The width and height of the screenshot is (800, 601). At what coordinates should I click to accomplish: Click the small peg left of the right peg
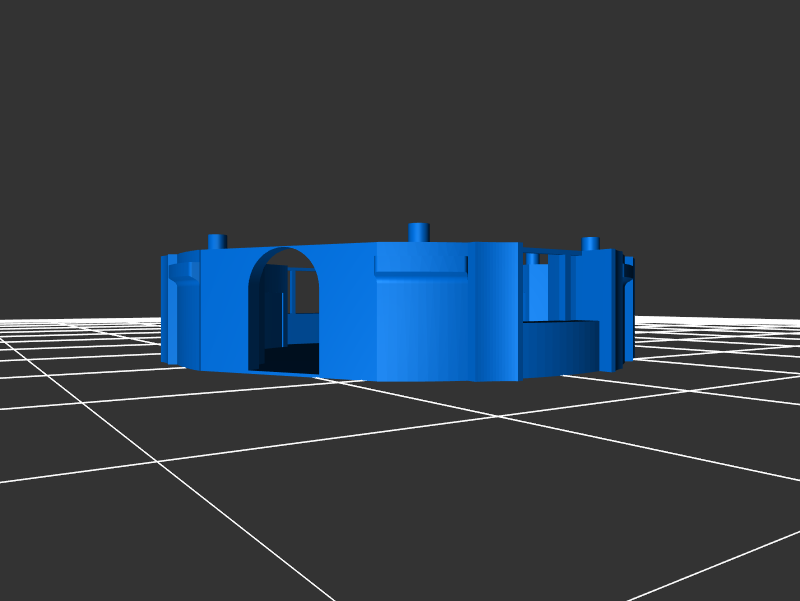point(532,258)
